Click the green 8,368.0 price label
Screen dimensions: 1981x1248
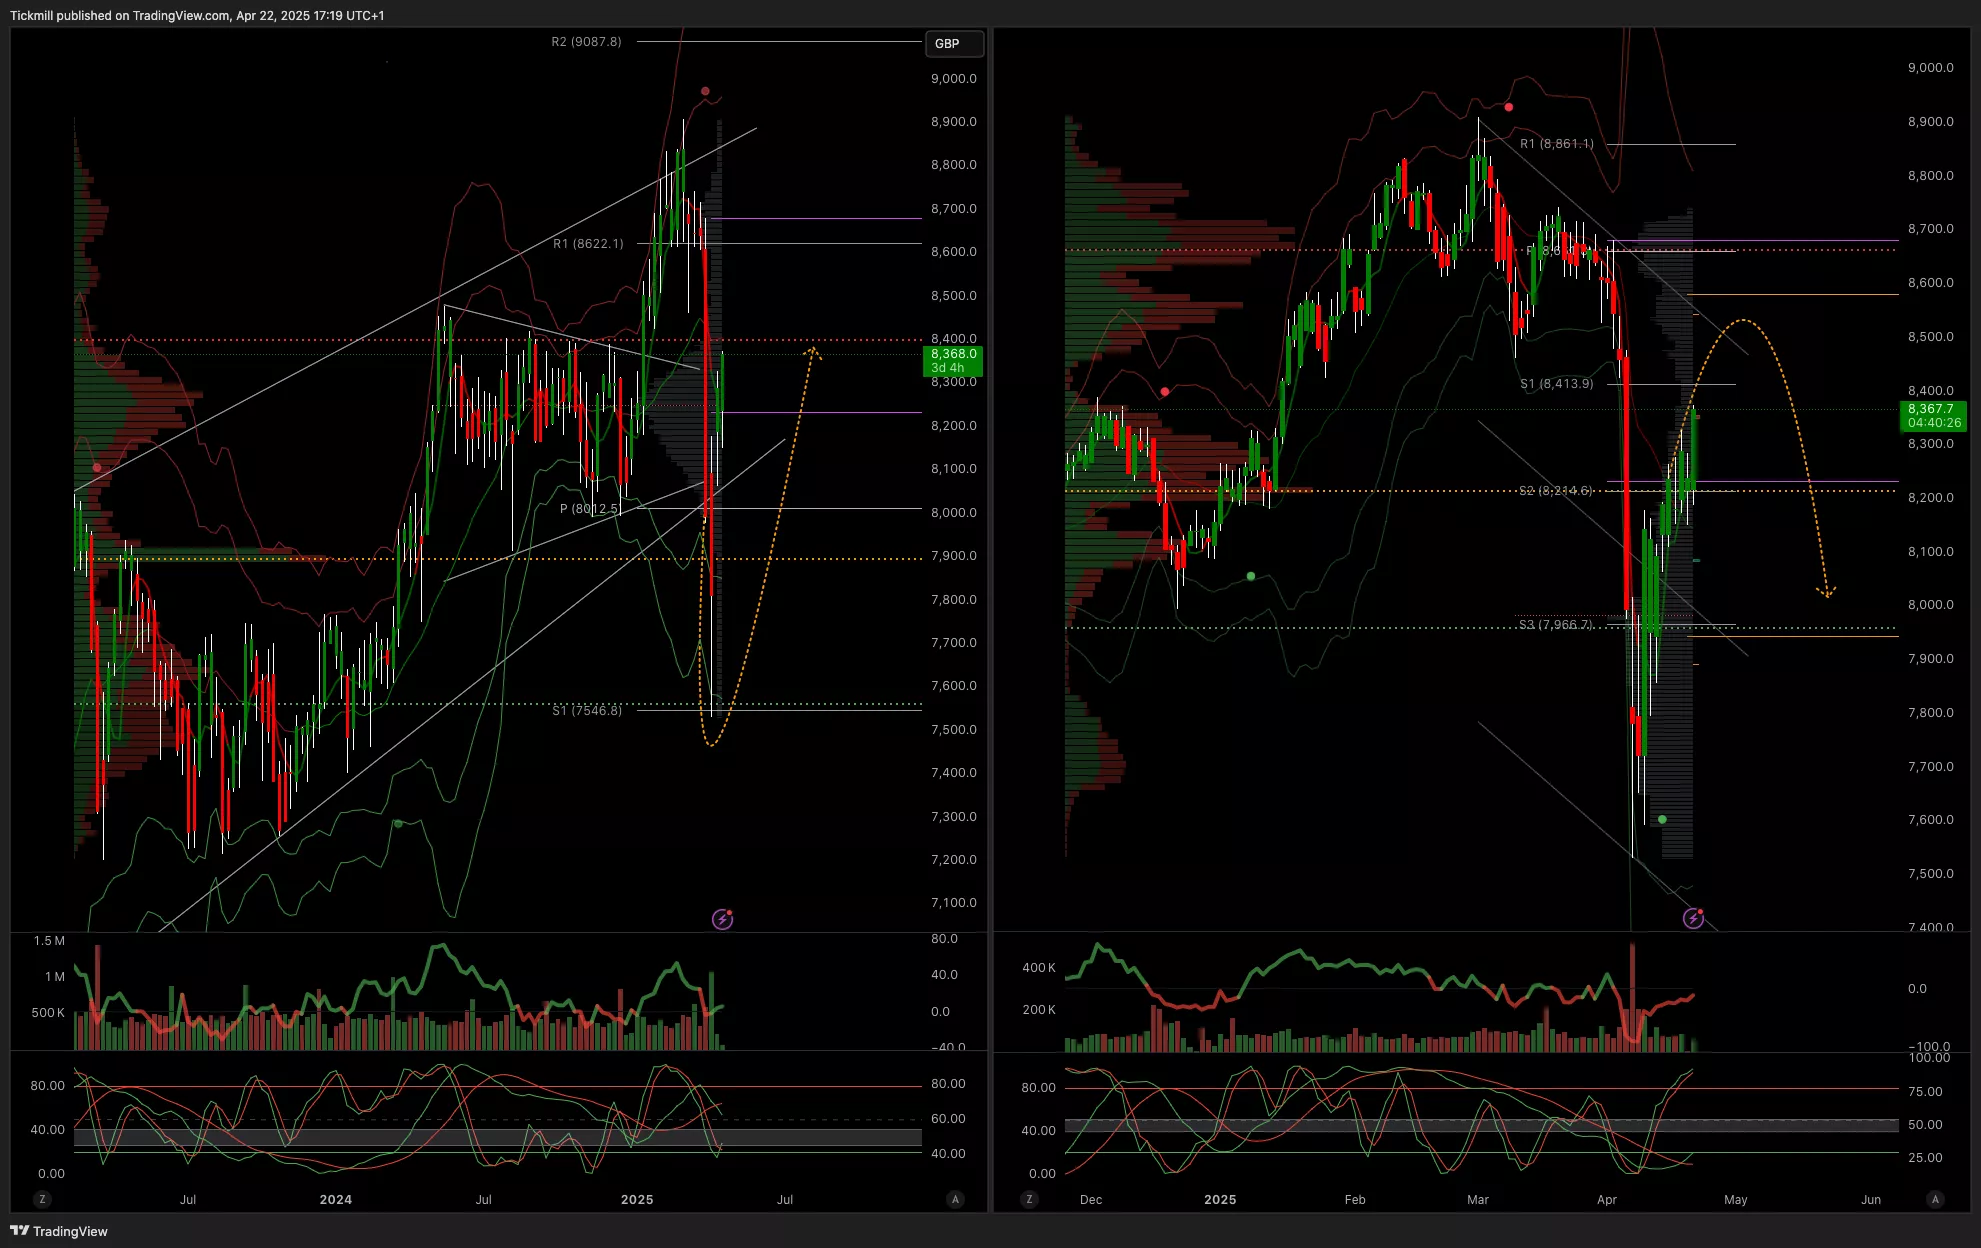pos(952,360)
